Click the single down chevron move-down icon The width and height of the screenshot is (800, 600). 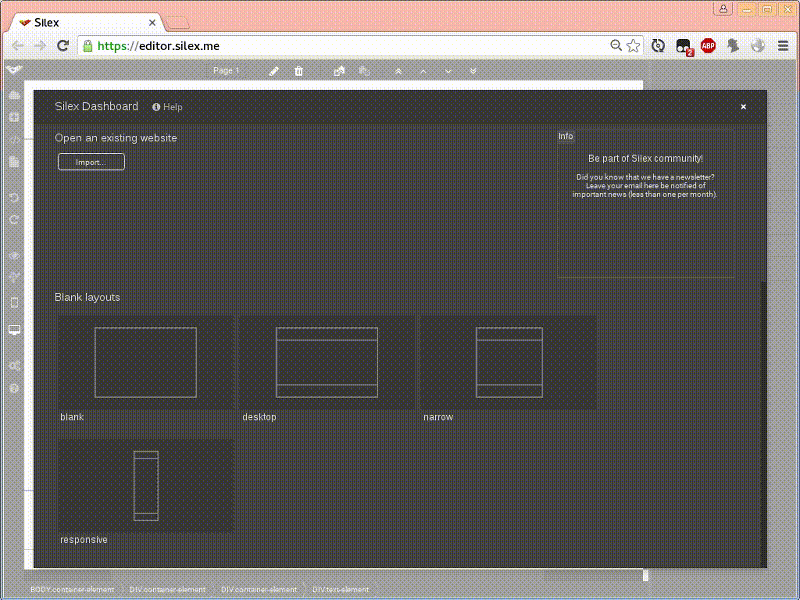pyautogui.click(x=448, y=71)
